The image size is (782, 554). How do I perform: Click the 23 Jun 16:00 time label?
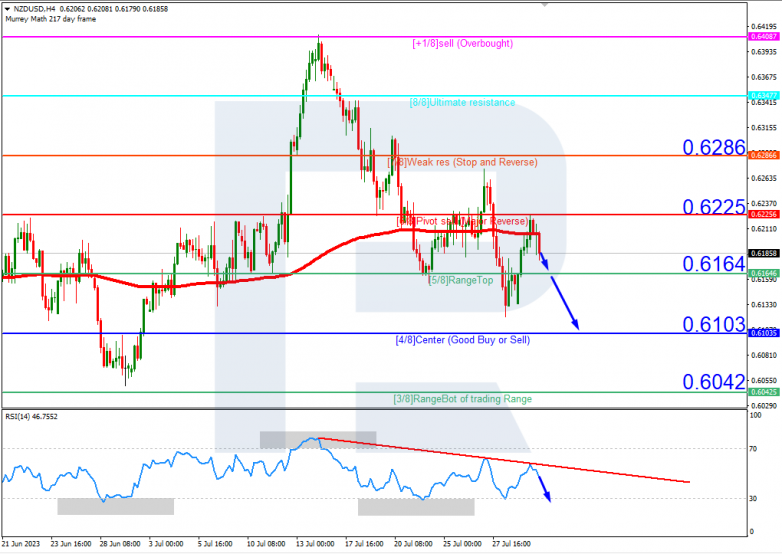[x=71, y=544]
